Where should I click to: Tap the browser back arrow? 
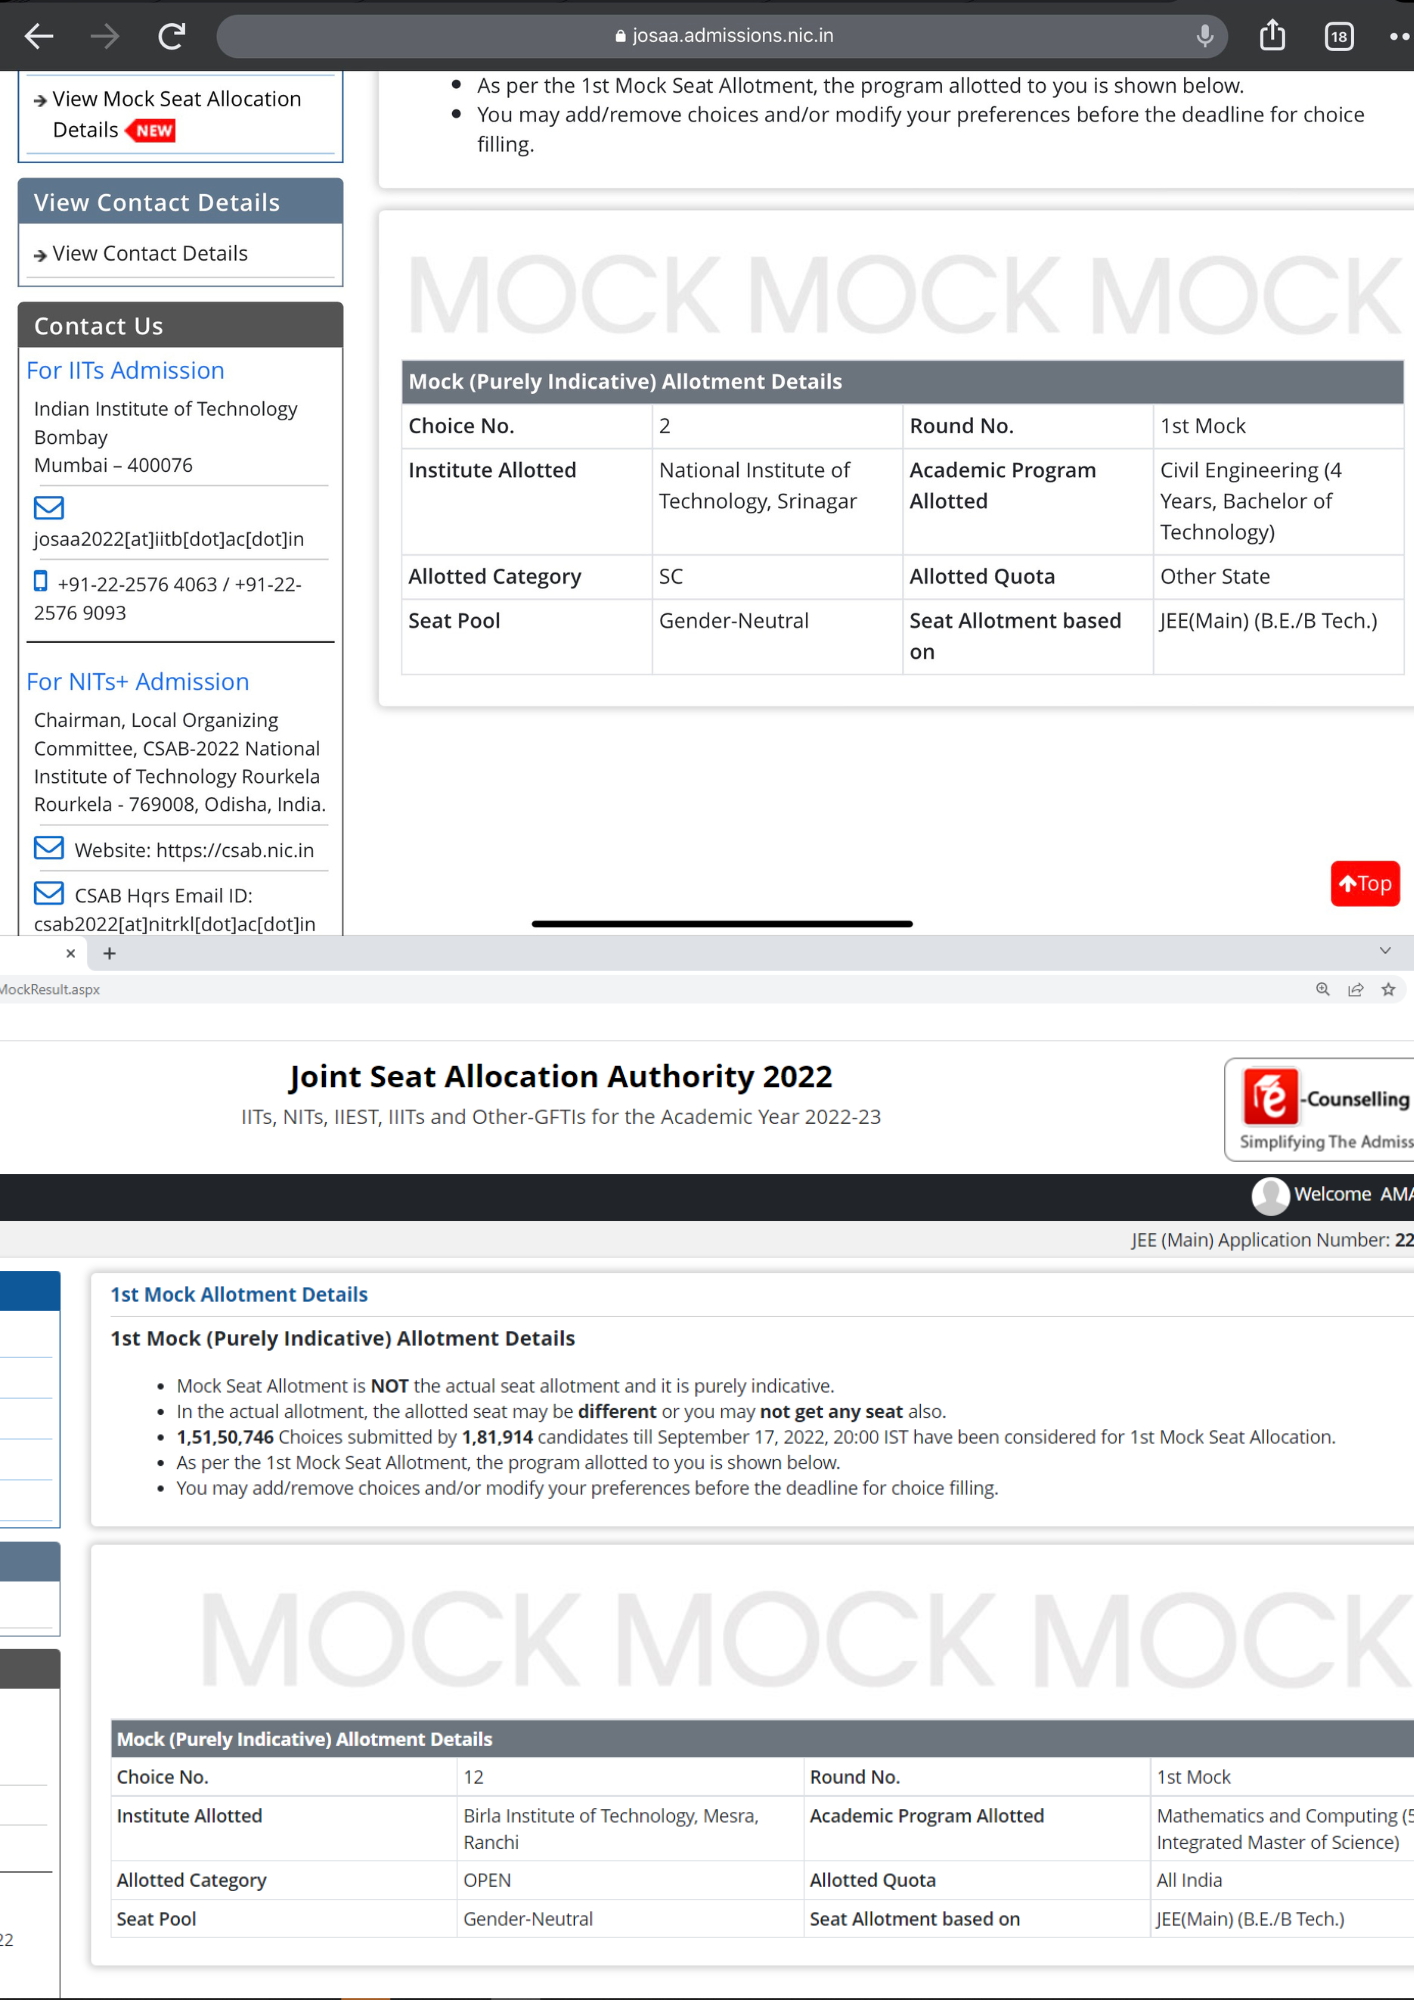point(39,37)
